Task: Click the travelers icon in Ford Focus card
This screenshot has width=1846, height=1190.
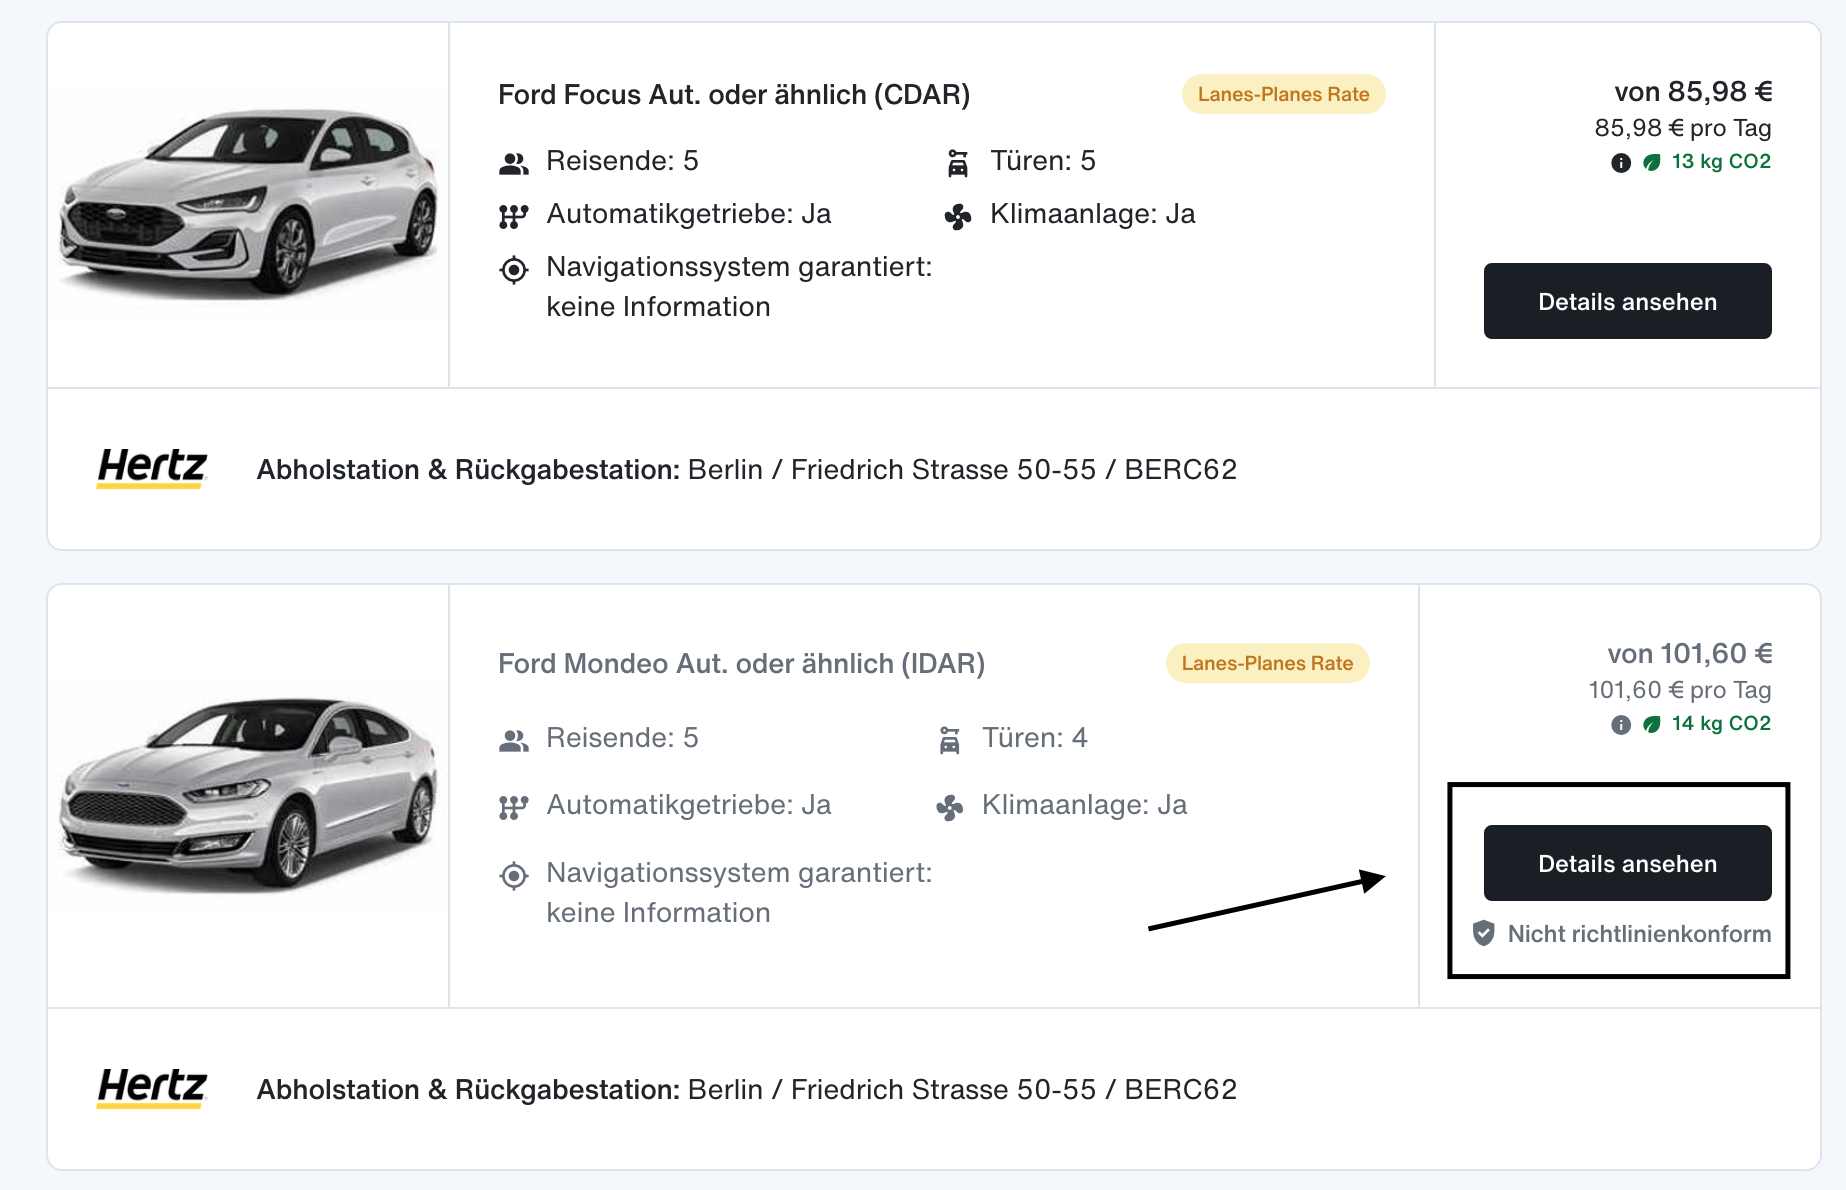Action: click(x=514, y=163)
